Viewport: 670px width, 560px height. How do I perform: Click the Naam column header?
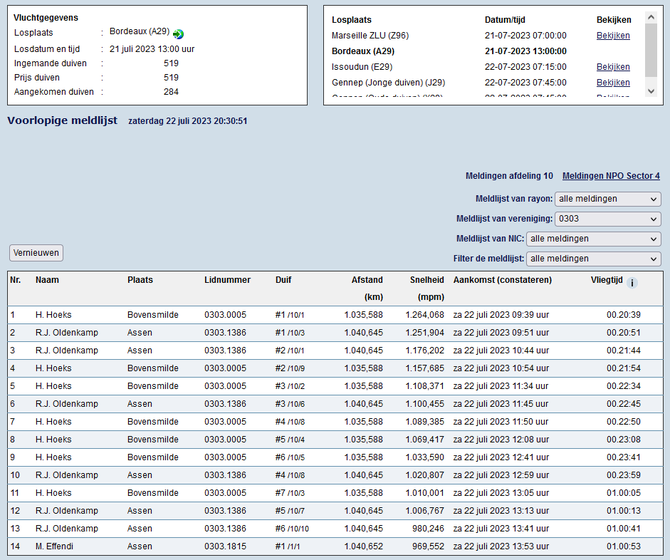(x=47, y=280)
